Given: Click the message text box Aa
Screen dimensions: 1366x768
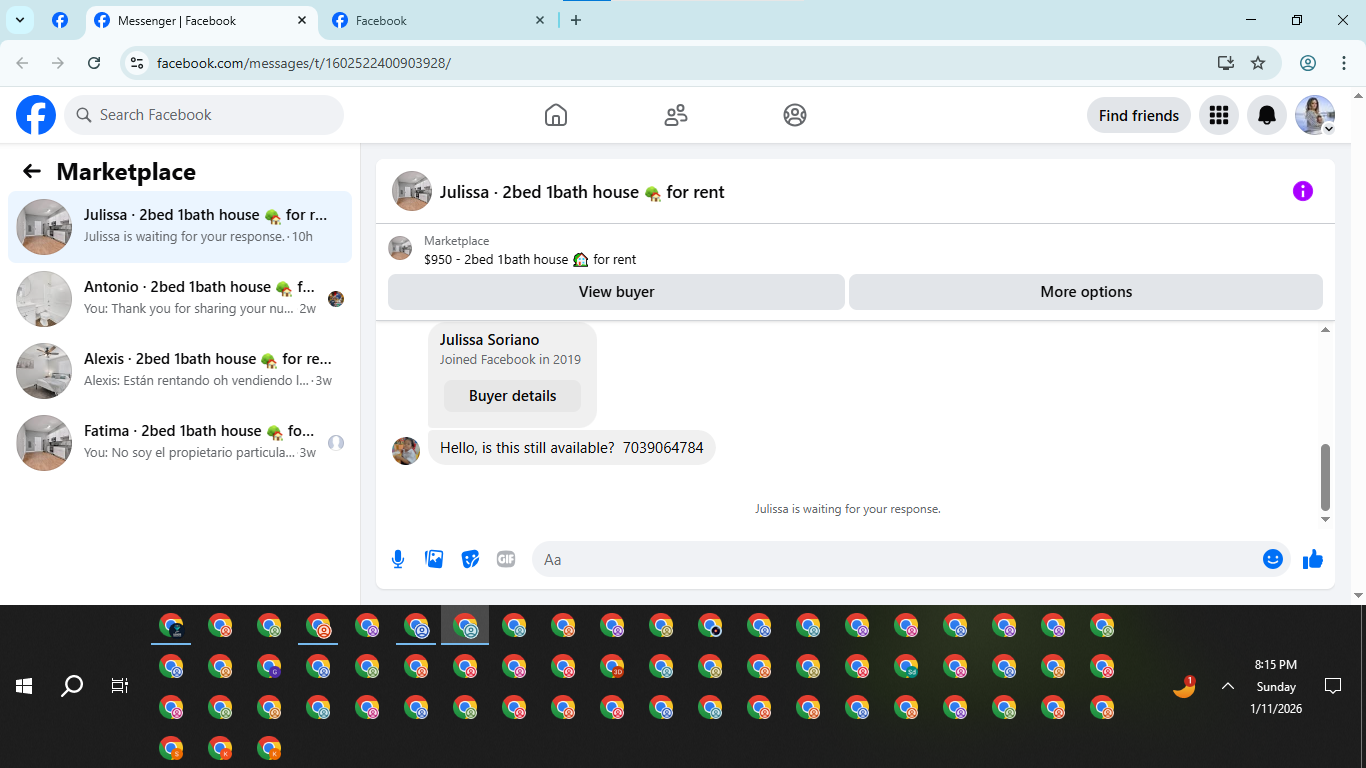Looking at the screenshot, I should click(911, 559).
